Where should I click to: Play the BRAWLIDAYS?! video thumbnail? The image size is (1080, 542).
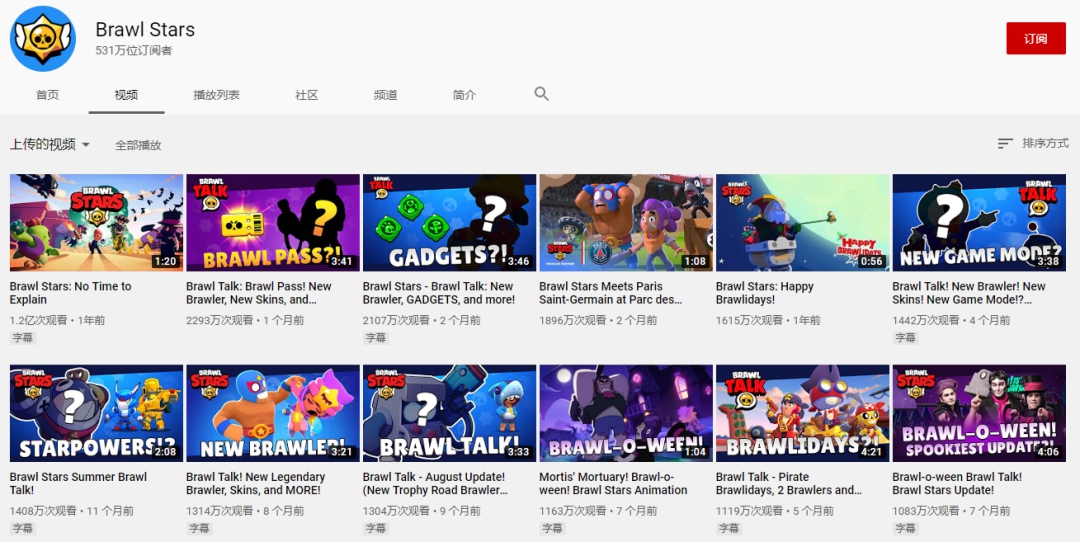802,413
